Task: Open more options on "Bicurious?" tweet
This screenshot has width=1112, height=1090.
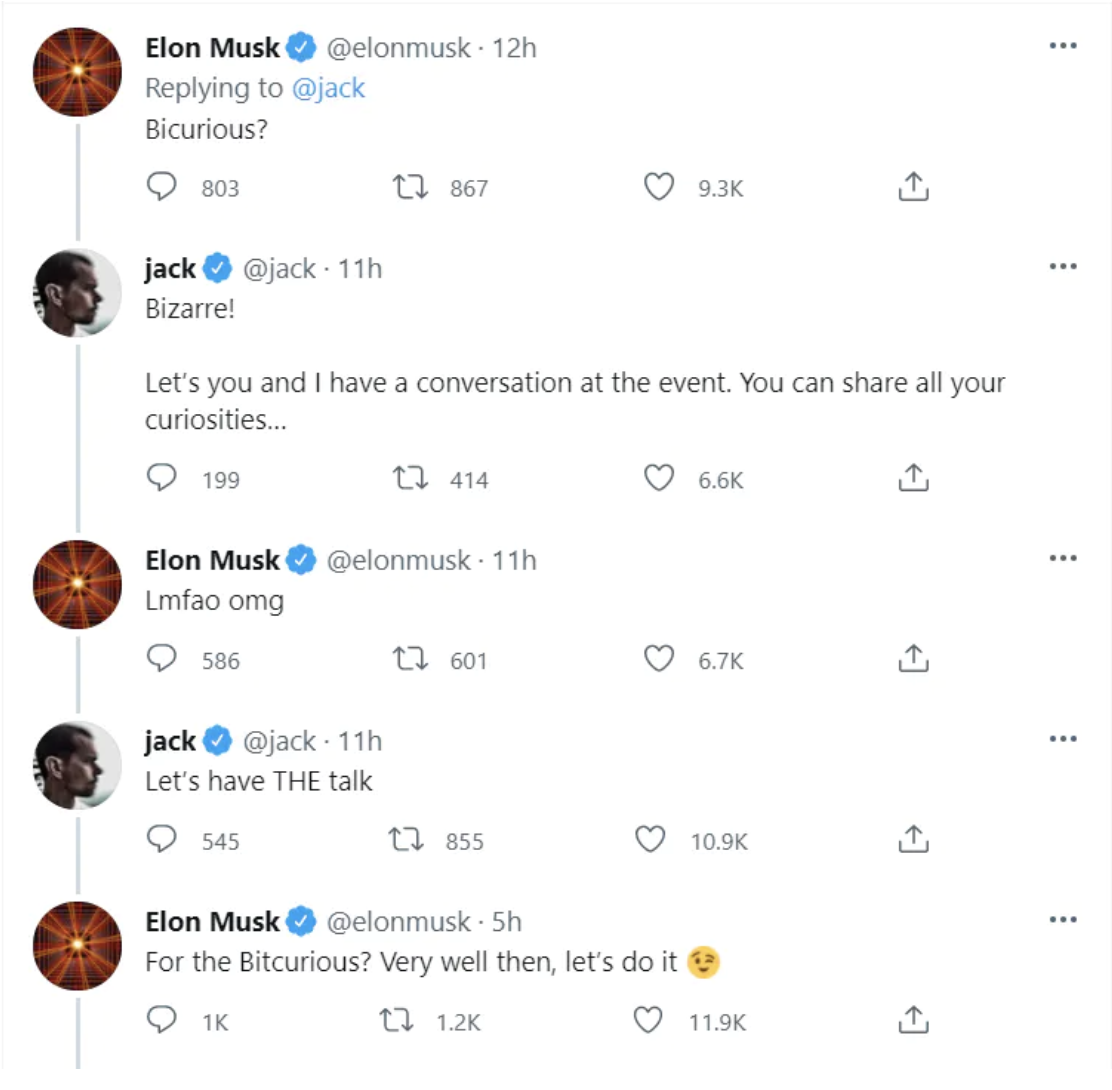Action: click(x=1063, y=46)
